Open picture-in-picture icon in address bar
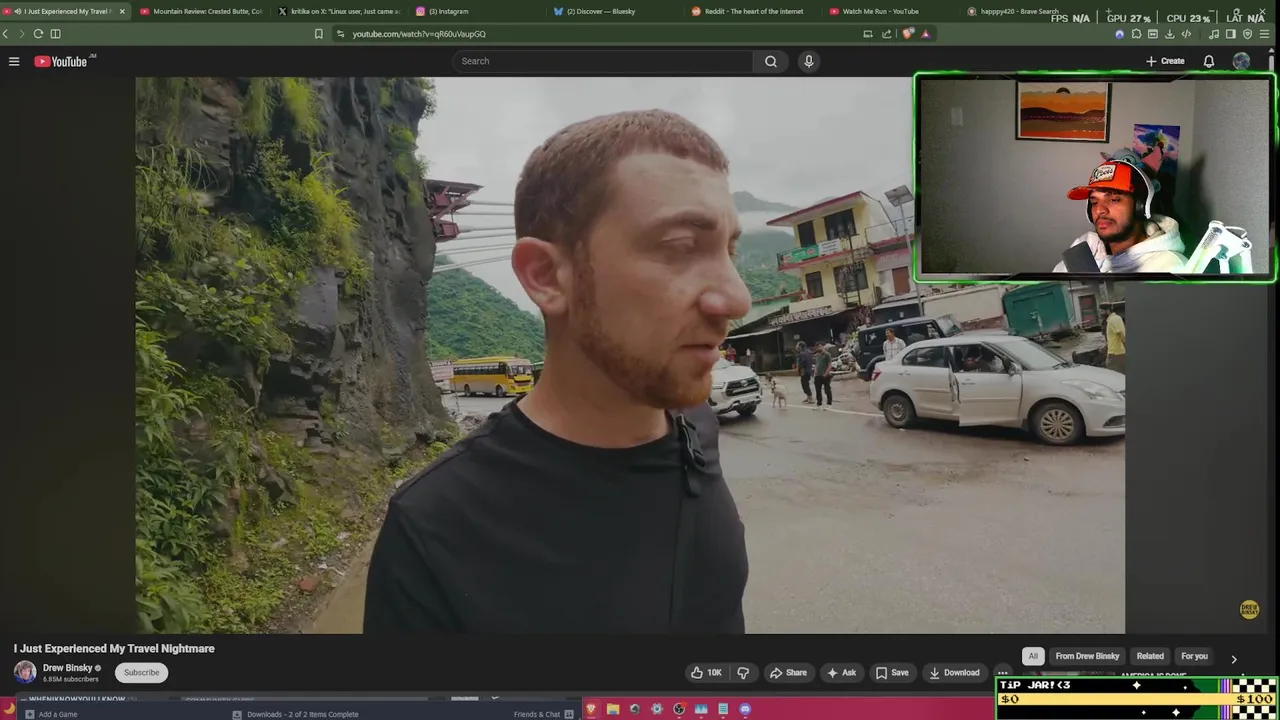The image size is (1280, 720). [x=868, y=34]
